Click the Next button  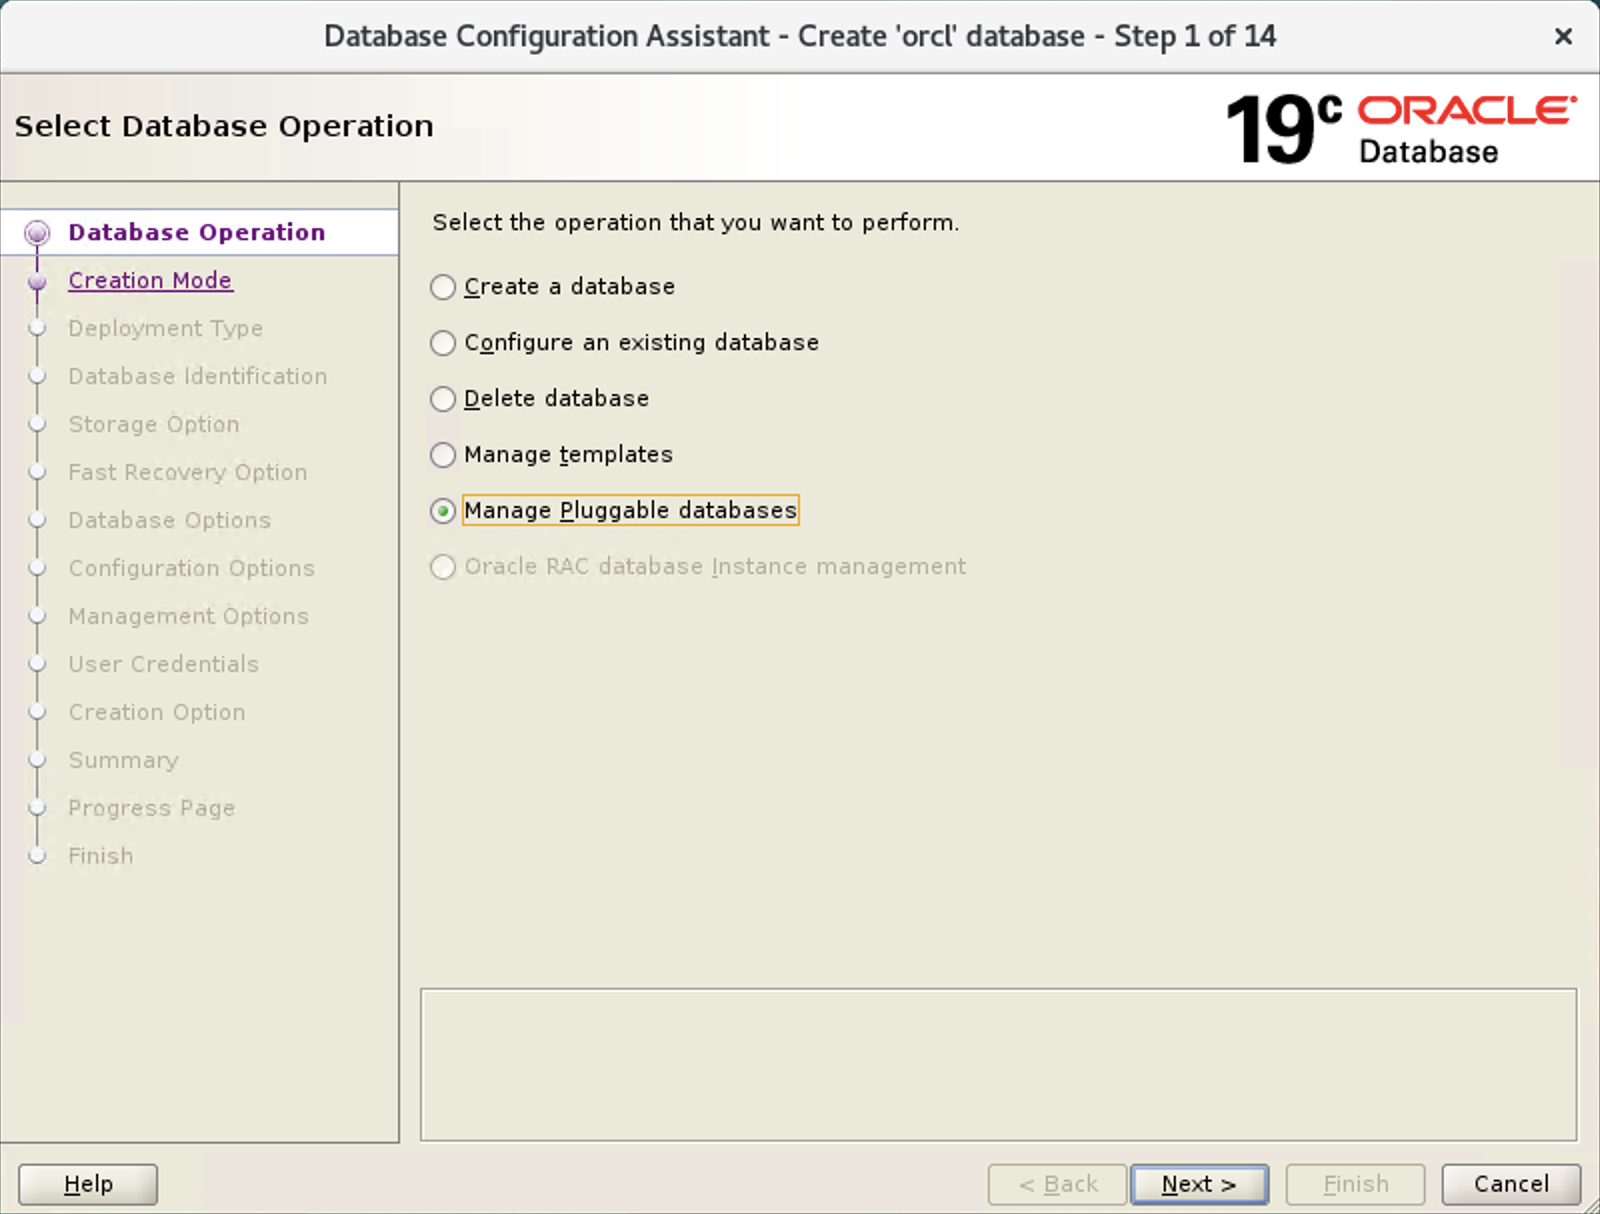pos(1199,1184)
